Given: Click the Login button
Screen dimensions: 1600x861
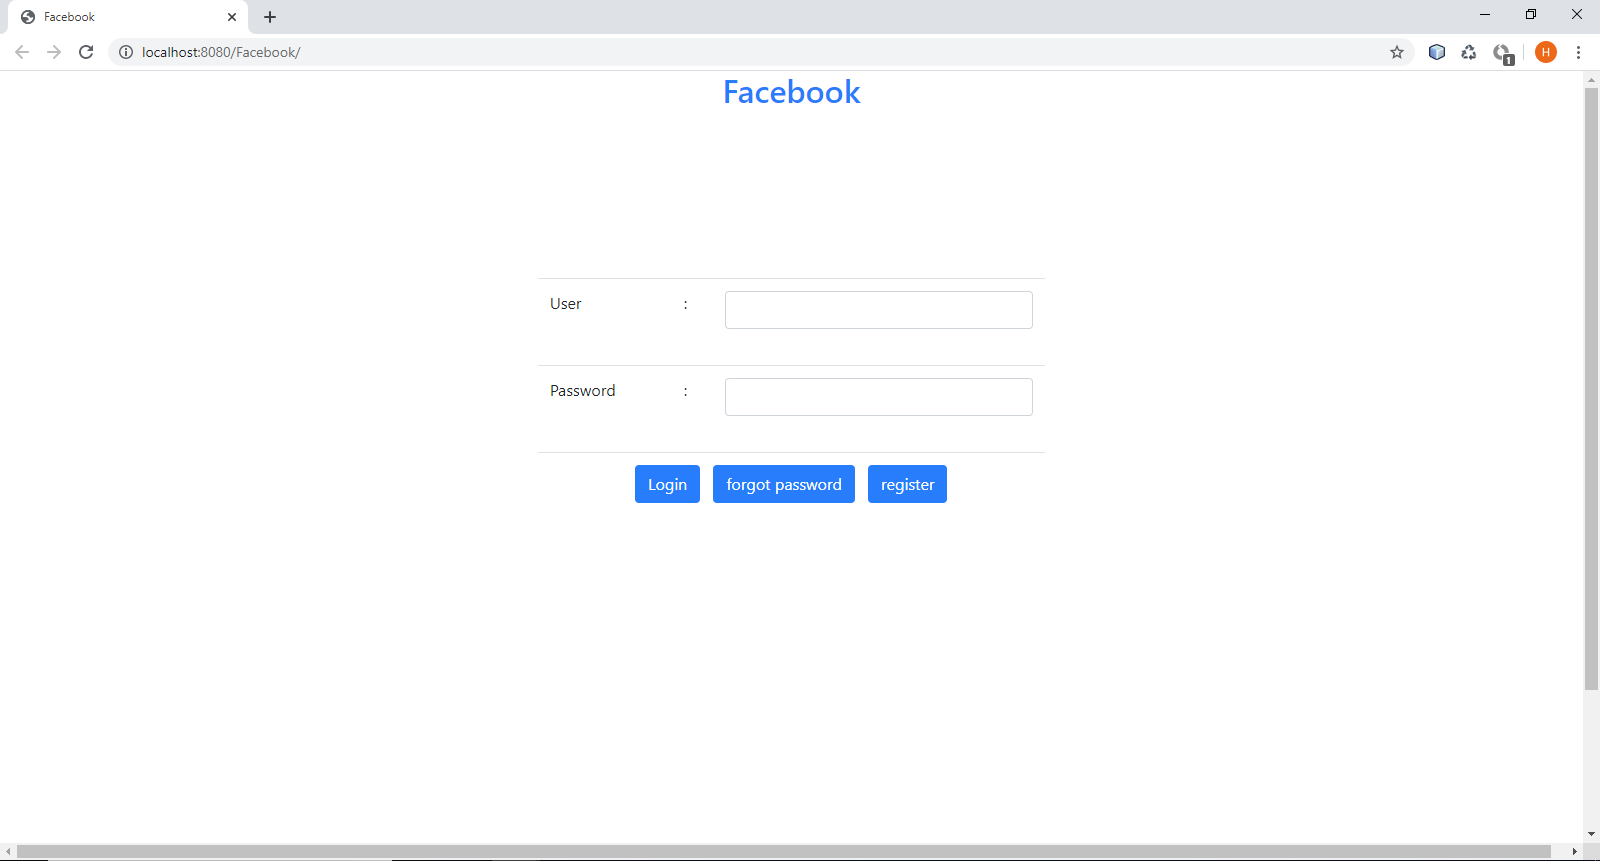Looking at the screenshot, I should click(667, 484).
